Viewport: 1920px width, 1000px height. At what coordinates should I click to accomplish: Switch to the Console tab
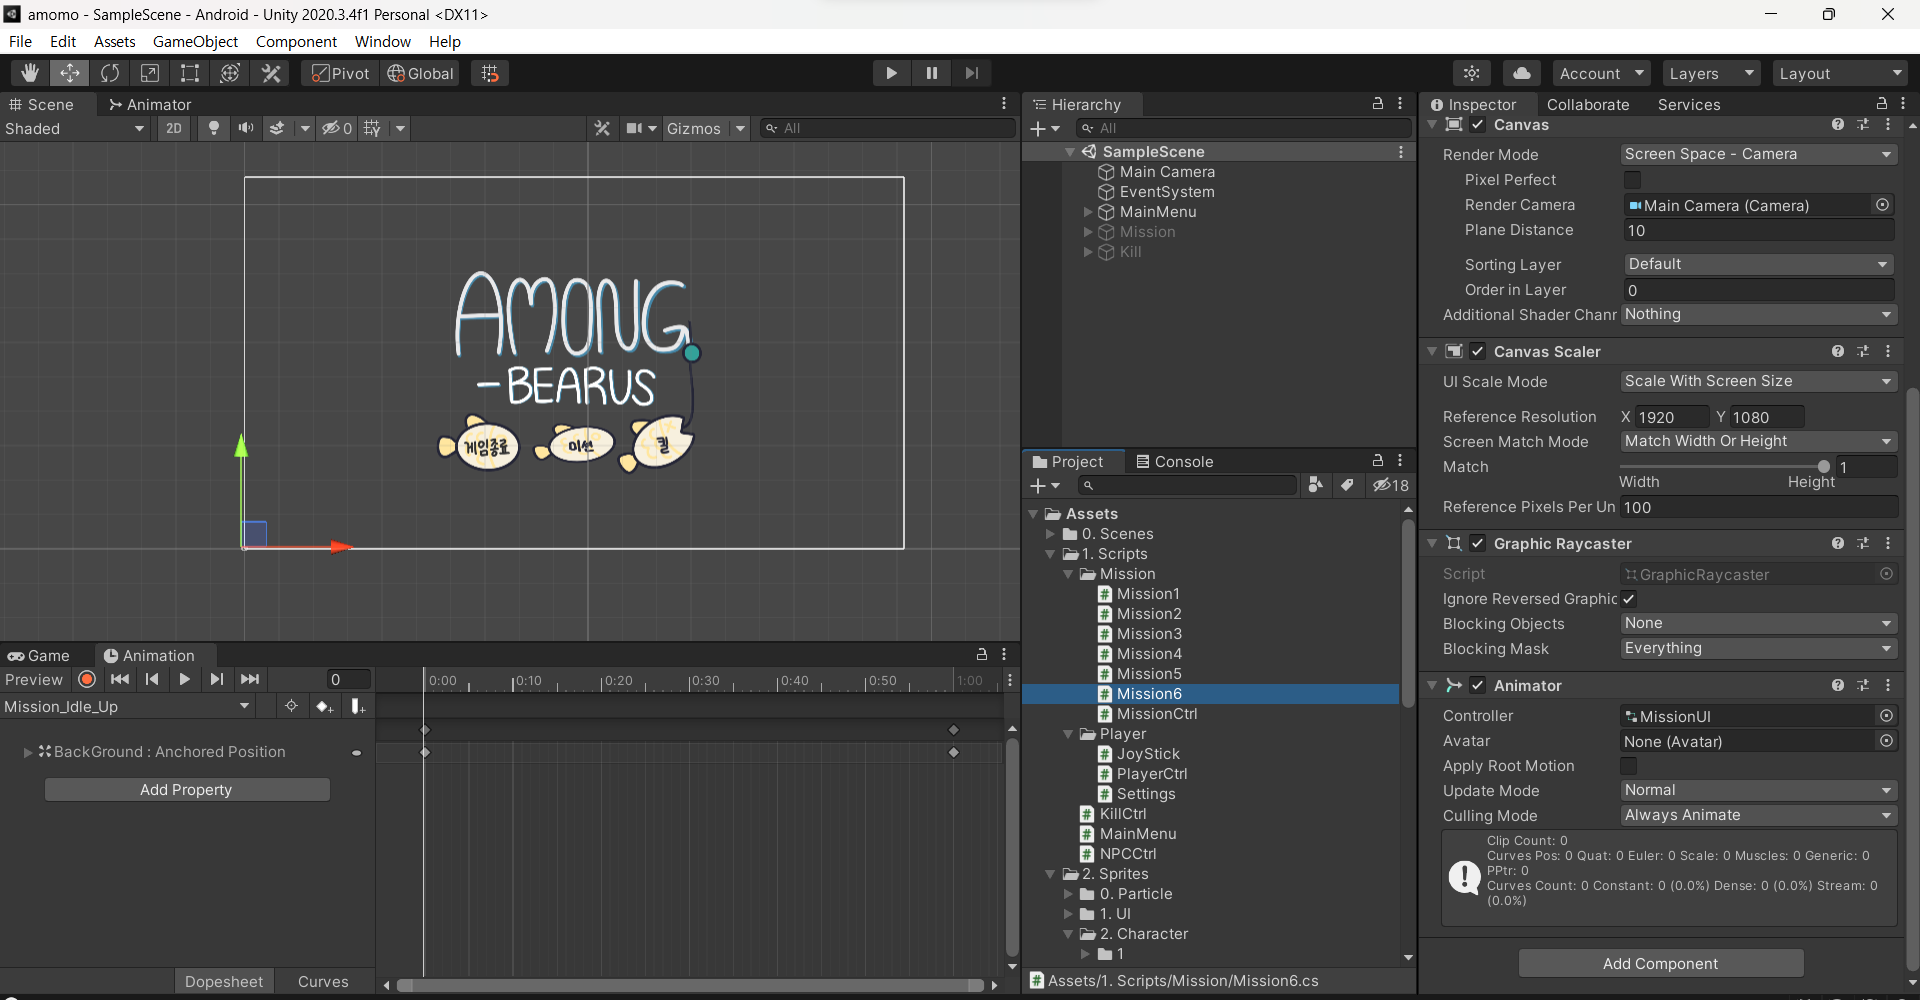point(1174,461)
